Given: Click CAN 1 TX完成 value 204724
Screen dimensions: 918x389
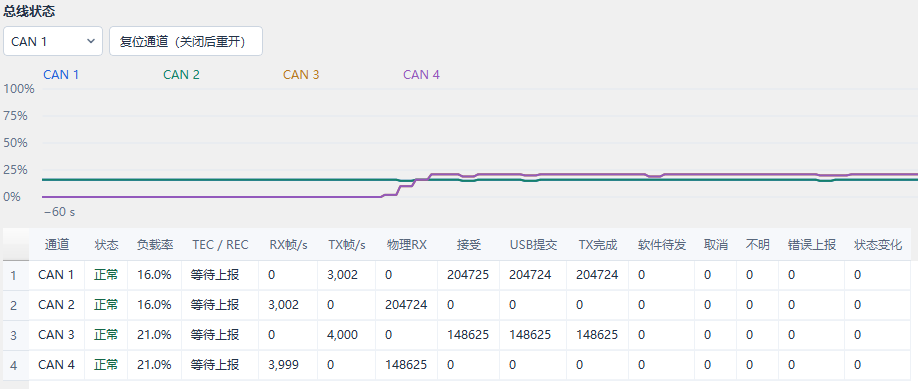Looking at the screenshot, I should [597, 274].
